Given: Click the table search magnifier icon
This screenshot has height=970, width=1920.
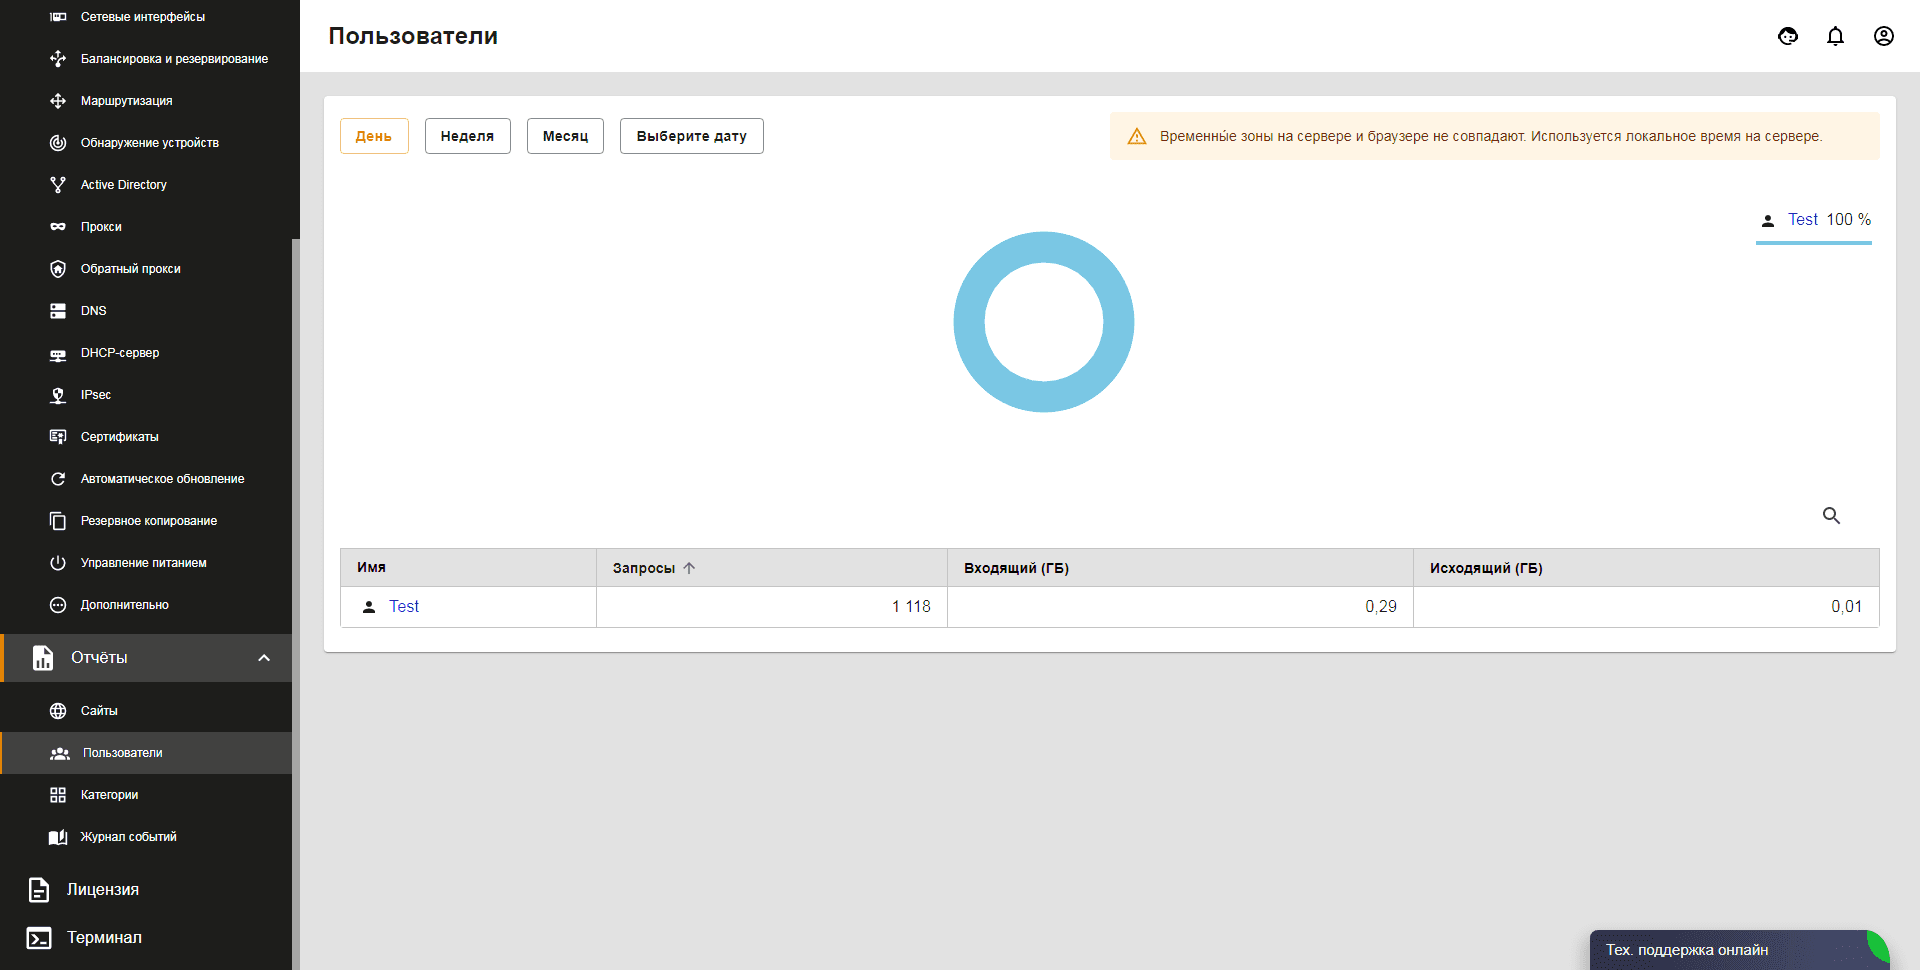Looking at the screenshot, I should (1832, 516).
